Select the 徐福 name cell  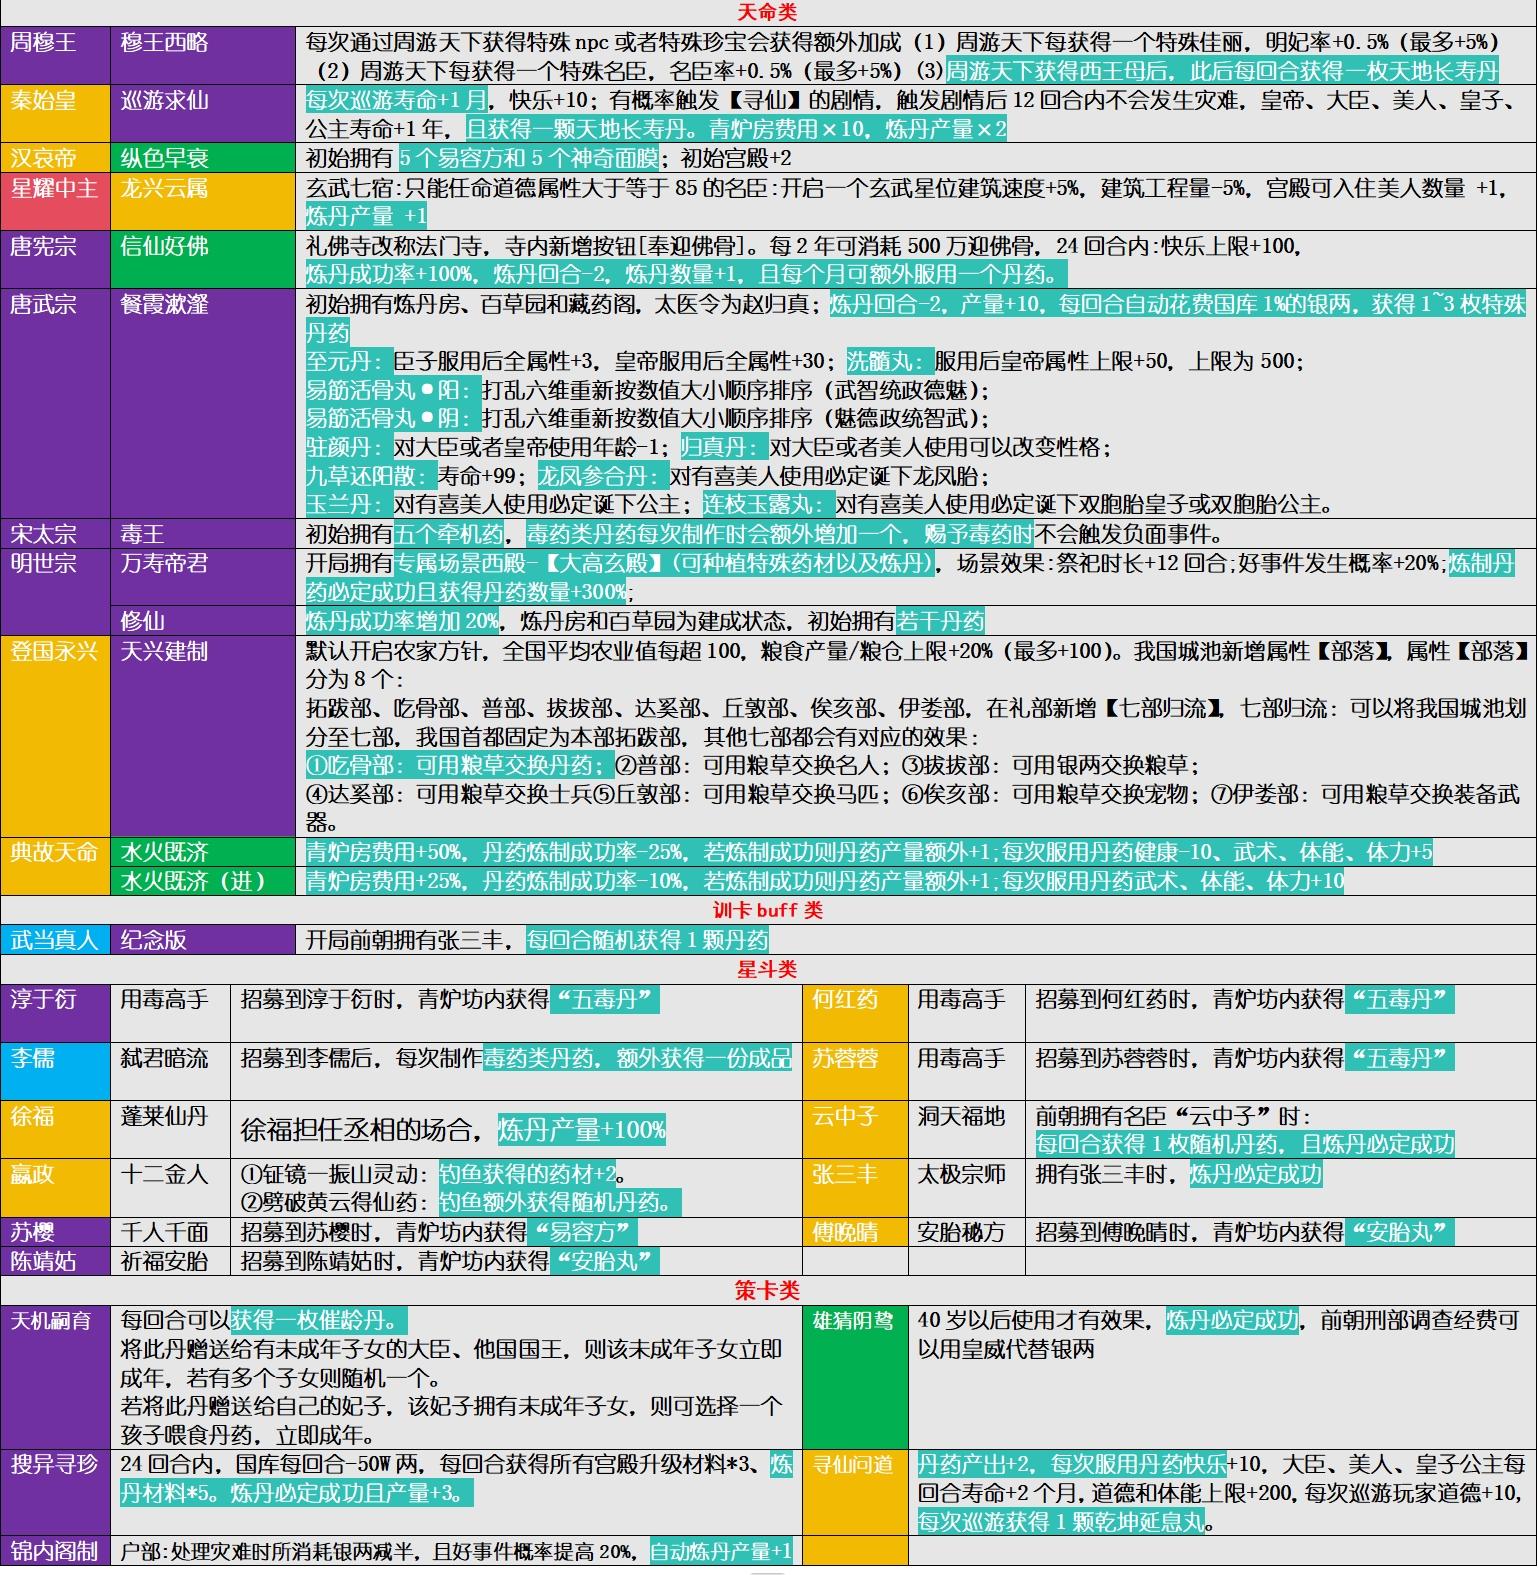55,1129
